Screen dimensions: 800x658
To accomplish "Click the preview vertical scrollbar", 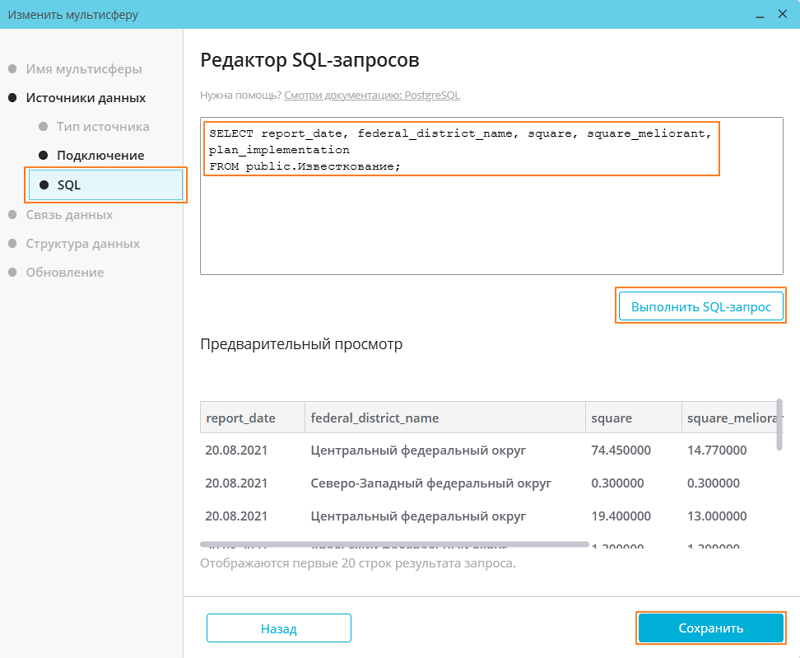I will tap(779, 424).
